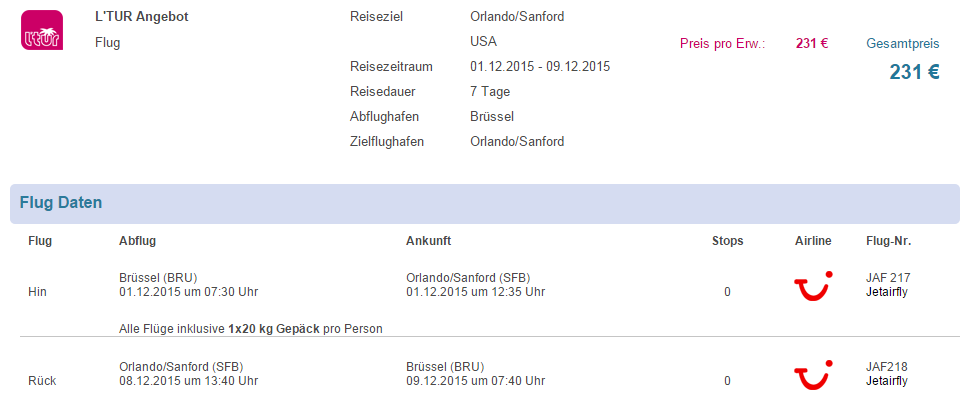Select the Hin flight row label
Viewport: 963px width, 404px height.
tap(37, 292)
